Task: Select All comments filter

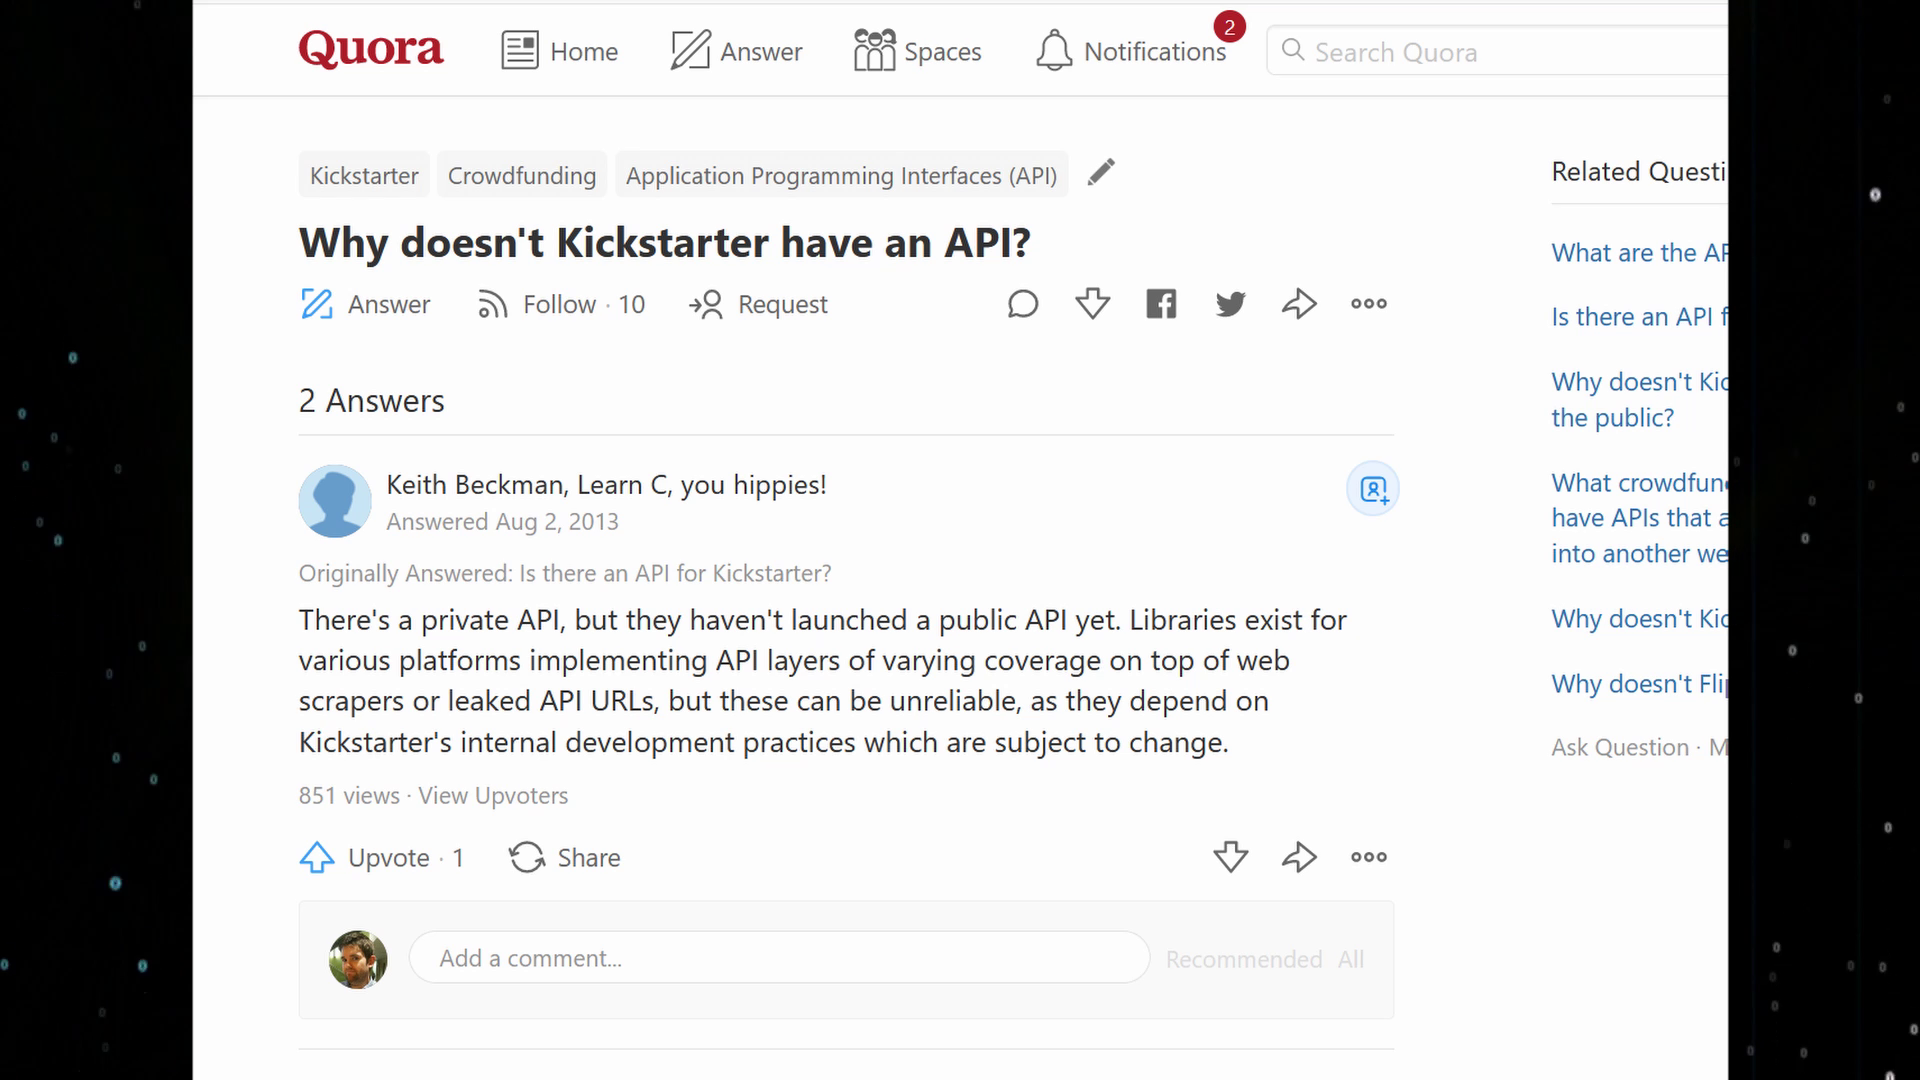Action: coord(1351,960)
